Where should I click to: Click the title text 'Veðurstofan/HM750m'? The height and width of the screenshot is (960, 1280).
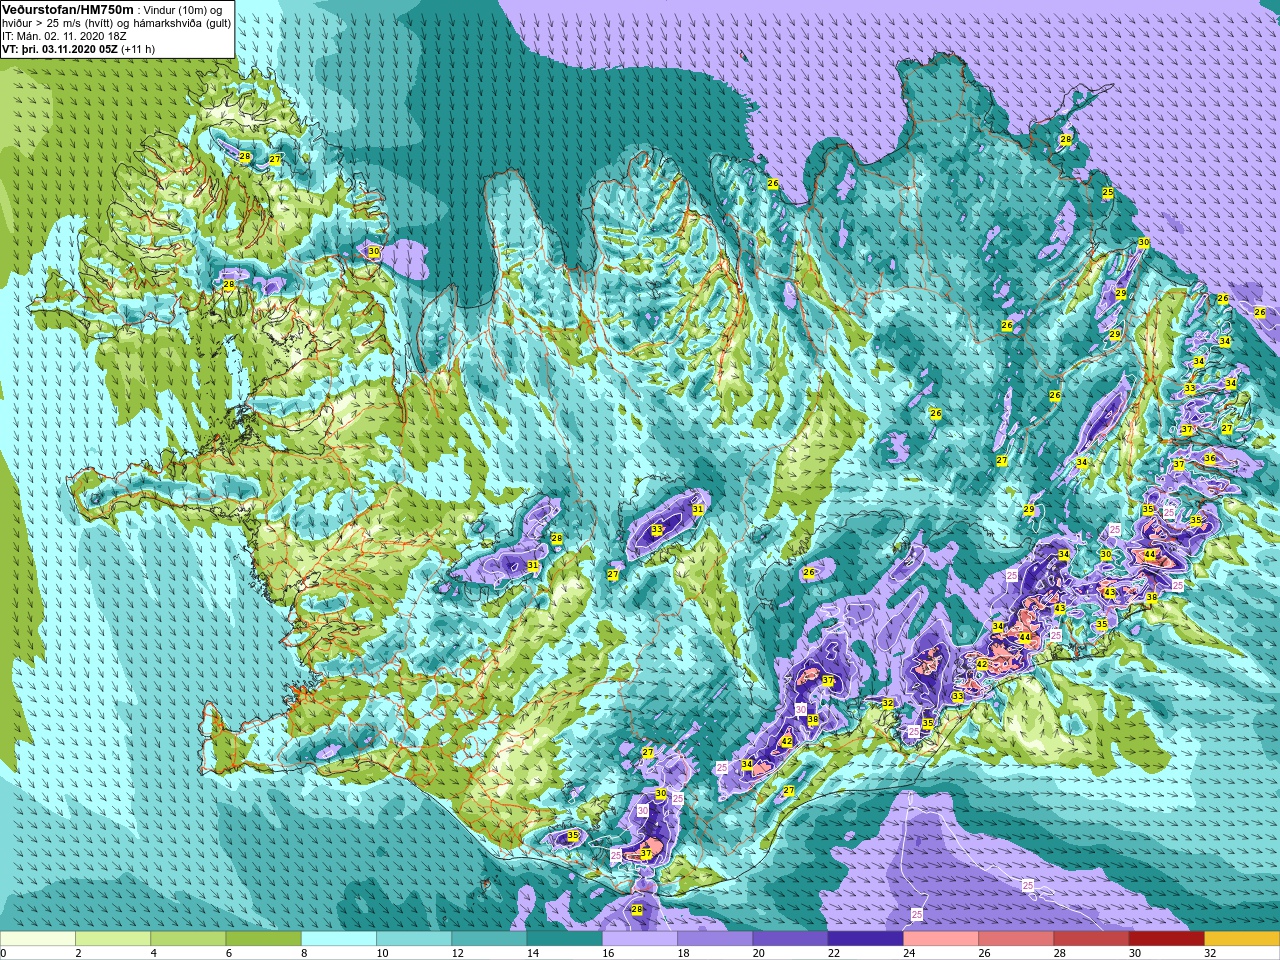click(x=69, y=9)
